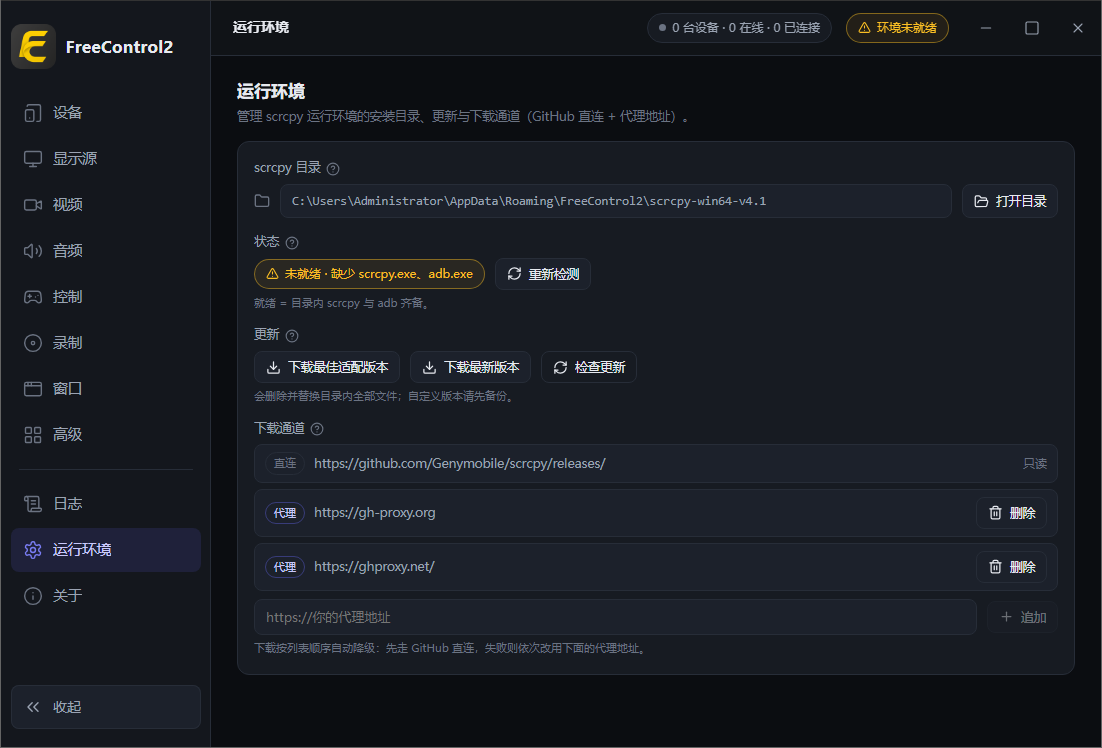Click the 代理 tag on ghproxy.net row
Viewport: 1102px width, 748px height.
click(x=285, y=567)
